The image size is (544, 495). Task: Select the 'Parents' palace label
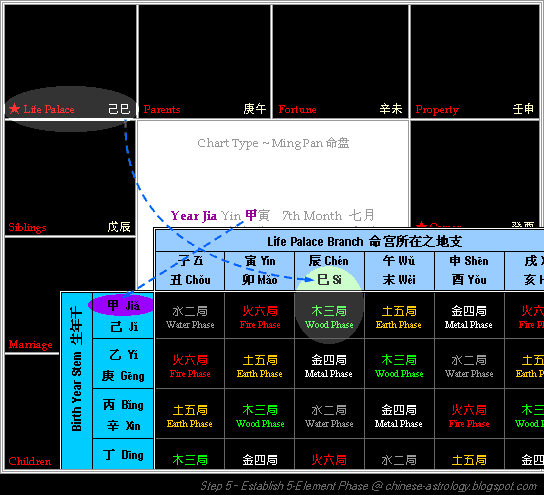(162, 109)
